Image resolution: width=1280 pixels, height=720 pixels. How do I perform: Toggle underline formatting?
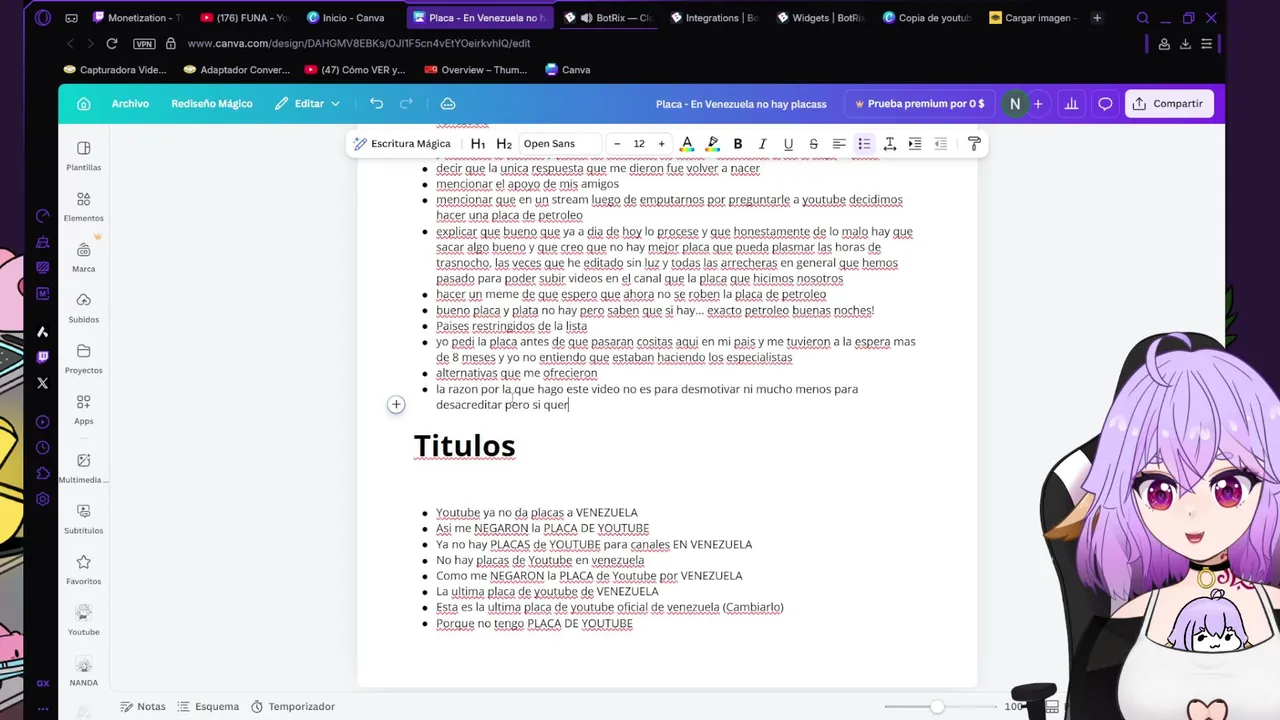click(788, 144)
